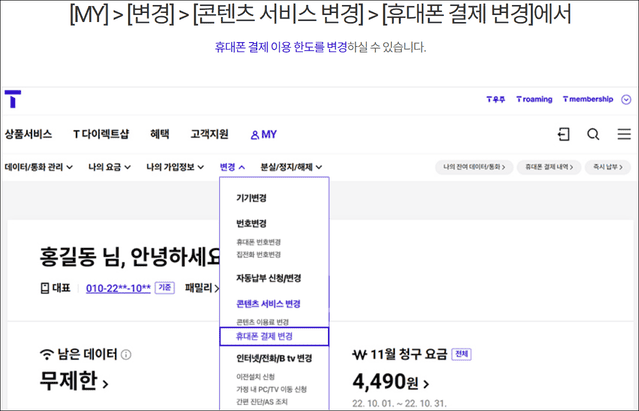This screenshot has height=411, width=639.
Task: Expand the 나의 가입정보 dropdown
Action: [175, 167]
